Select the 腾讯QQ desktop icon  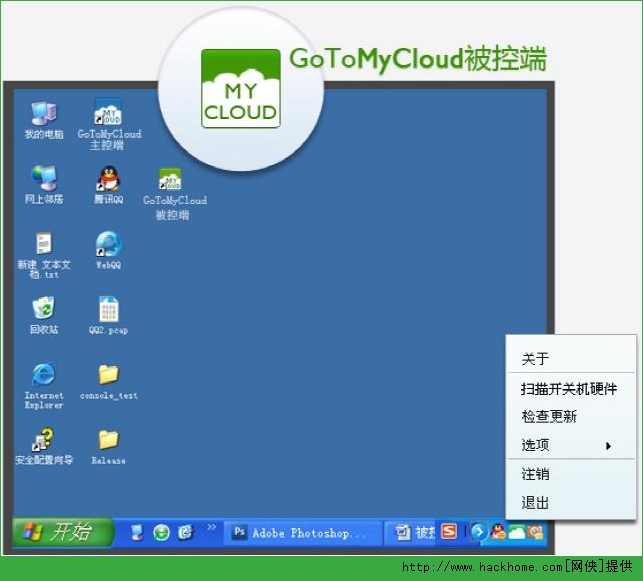pyautogui.click(x=108, y=179)
